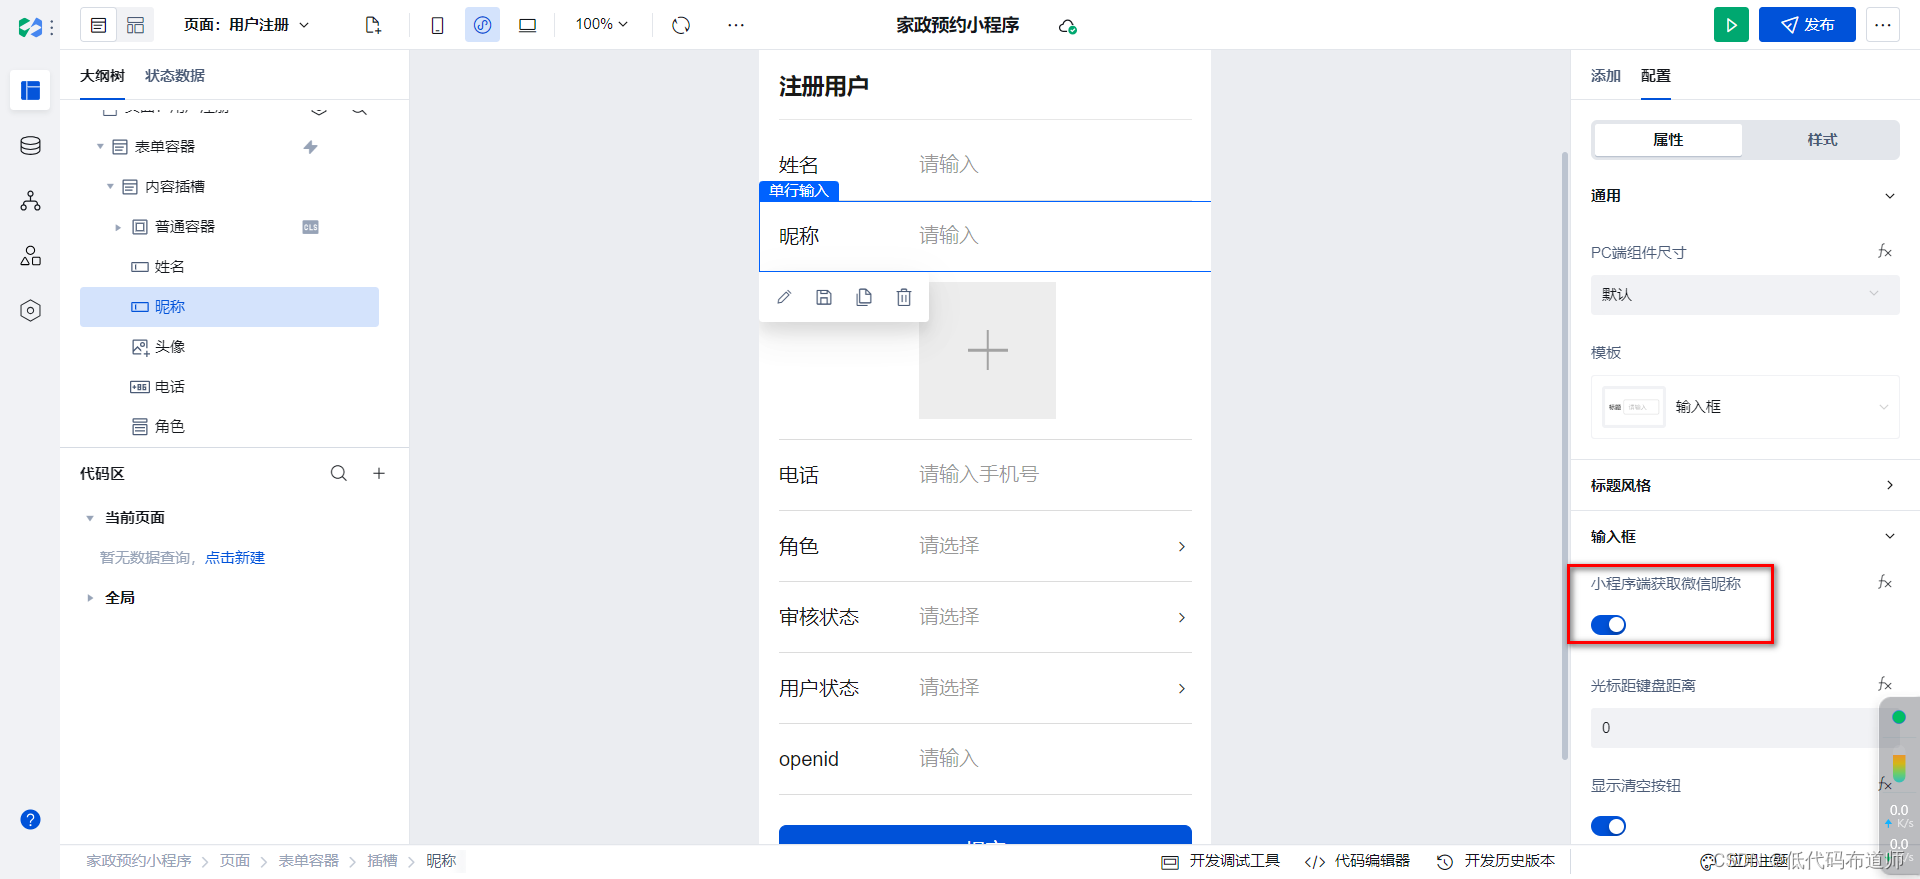Open the pages sidebar icon
This screenshot has height=879, width=1920.
pyautogui.click(x=30, y=91)
